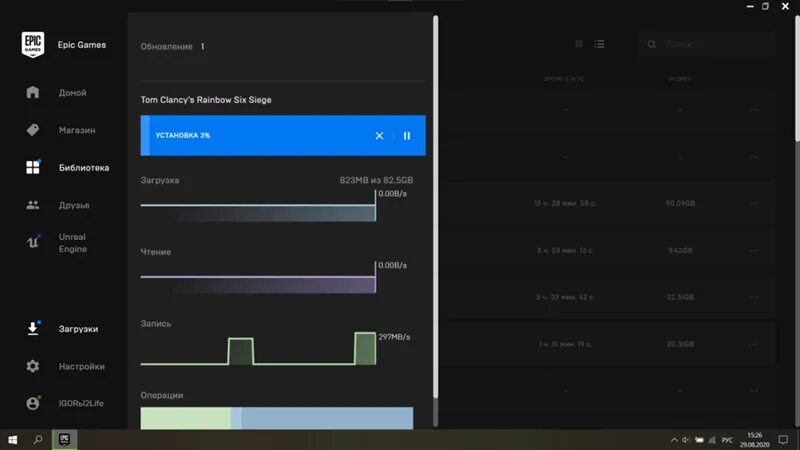Open the Настройки gear icon
This screenshot has height=450, width=800.
pyautogui.click(x=33, y=366)
